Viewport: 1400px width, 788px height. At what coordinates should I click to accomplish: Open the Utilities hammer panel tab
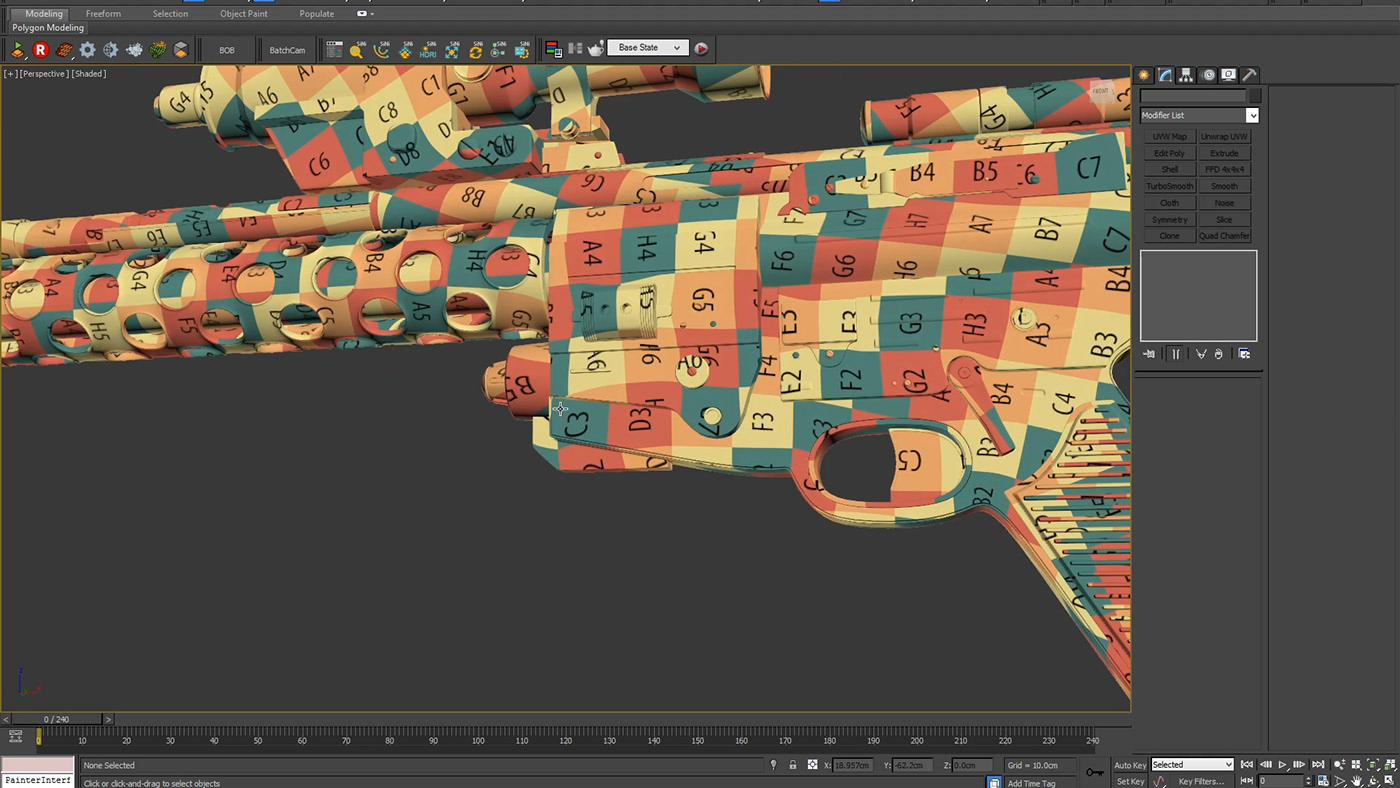(1249, 75)
